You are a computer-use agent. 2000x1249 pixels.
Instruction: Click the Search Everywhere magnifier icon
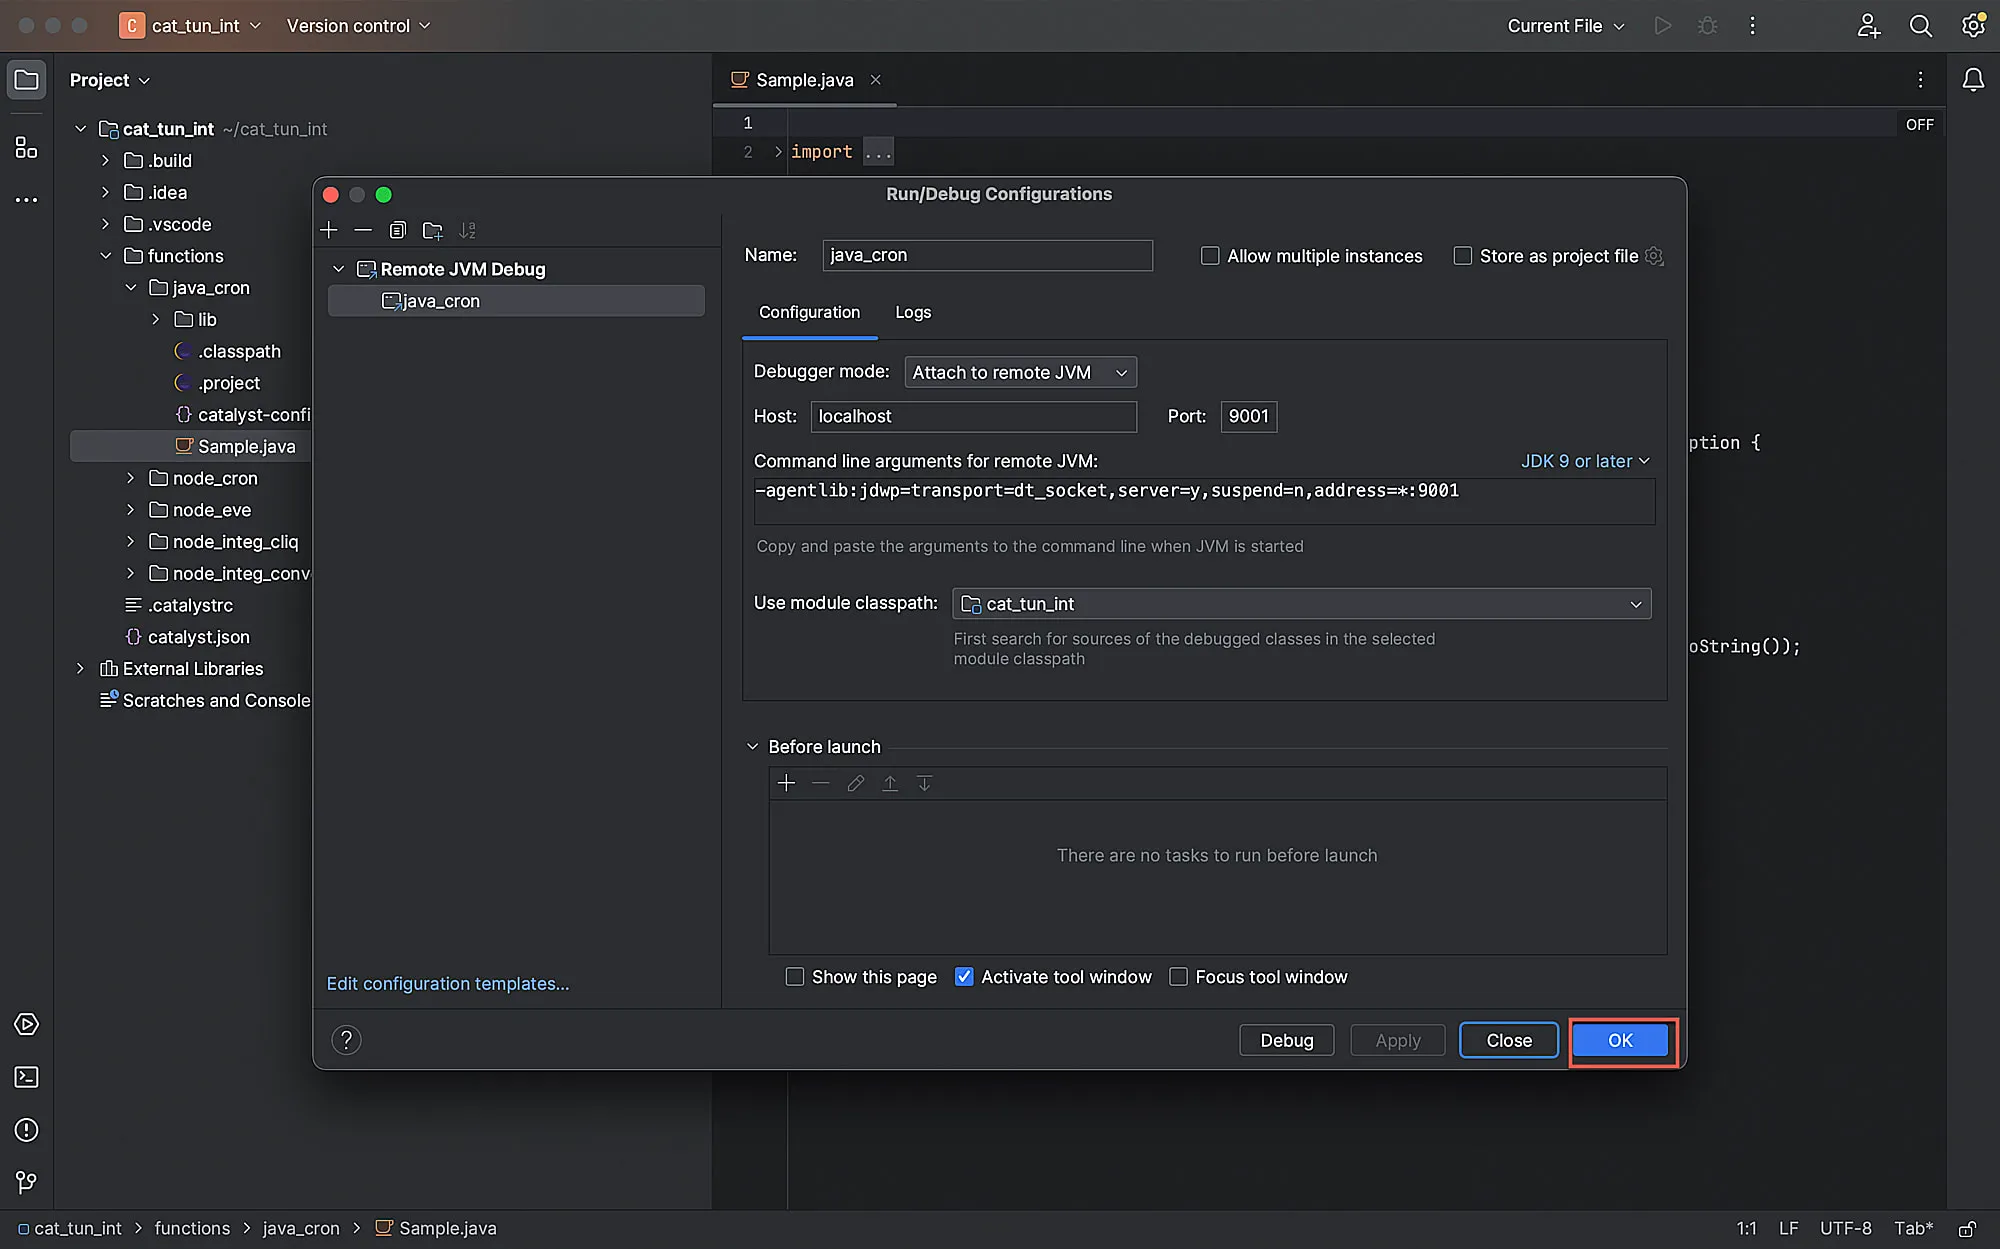pyautogui.click(x=1920, y=26)
